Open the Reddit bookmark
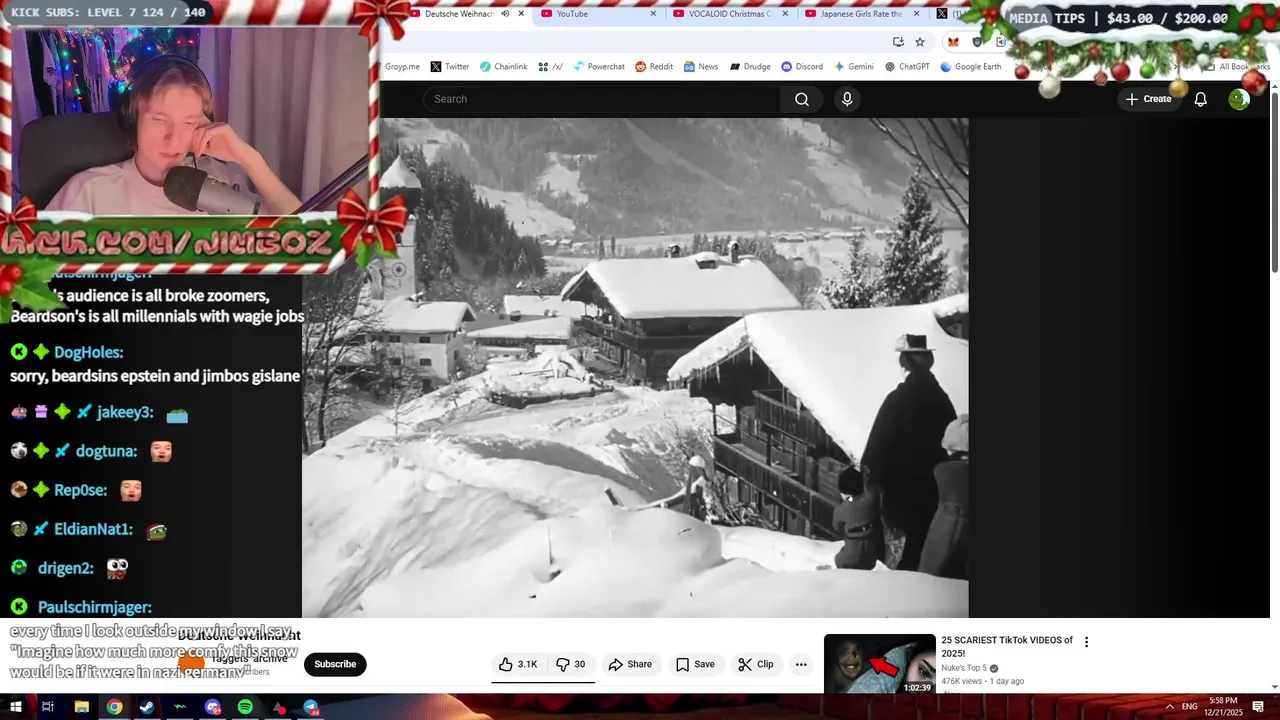 653,67
